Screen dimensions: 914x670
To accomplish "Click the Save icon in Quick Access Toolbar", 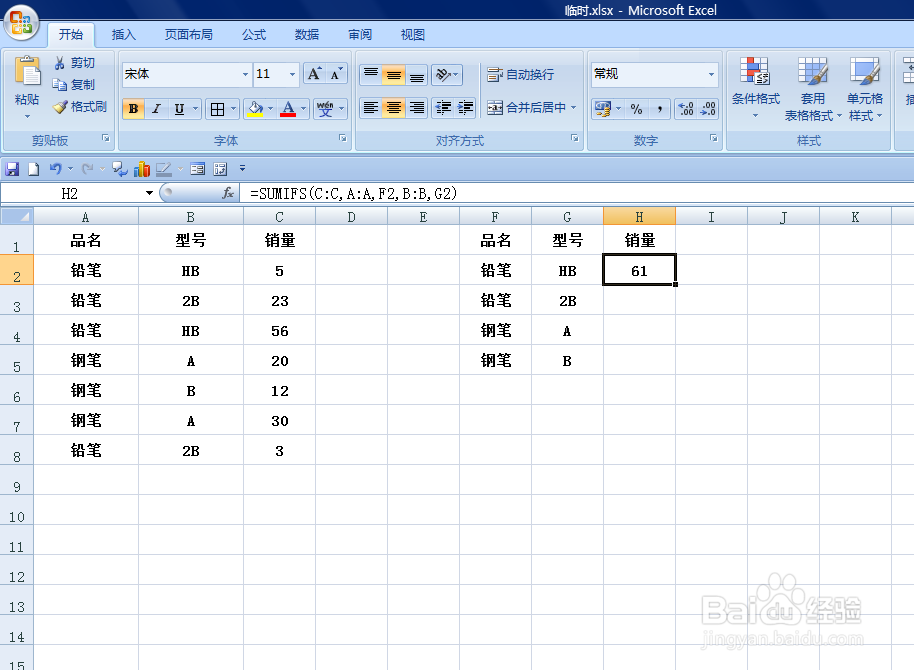I will point(11,168).
